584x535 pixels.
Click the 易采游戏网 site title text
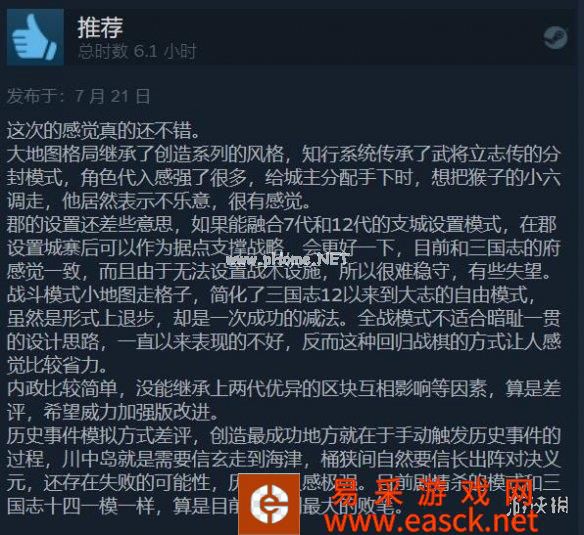point(432,493)
